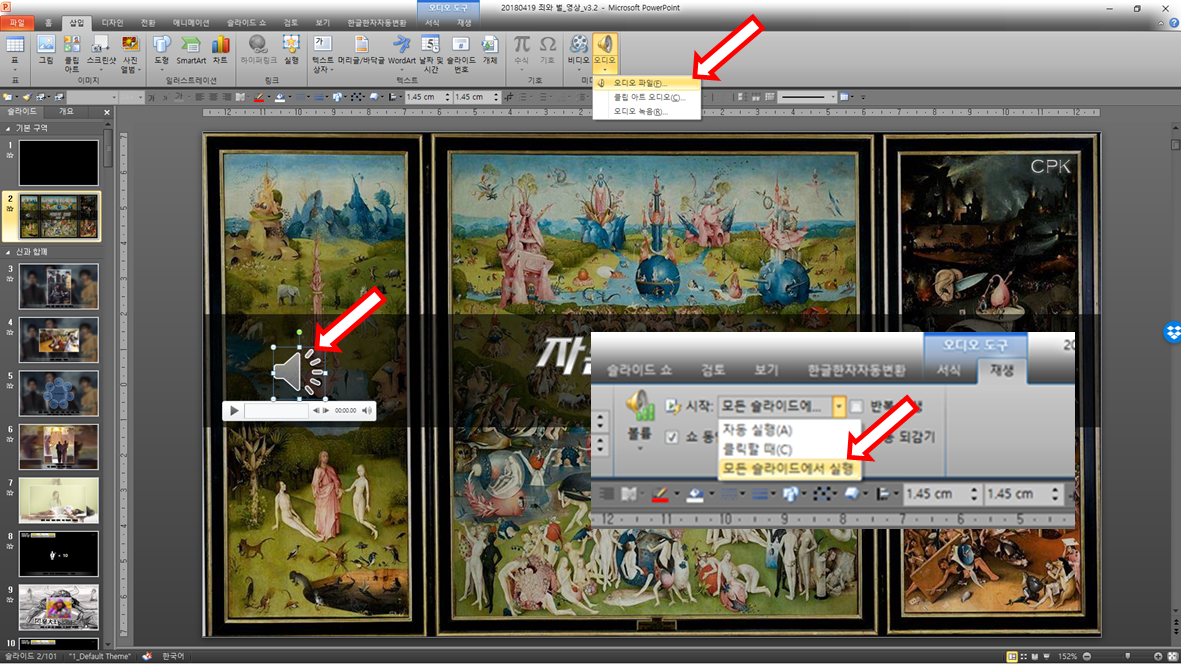Collapse the 신과 함께 section header
The width and height of the screenshot is (1181, 664).
point(8,252)
